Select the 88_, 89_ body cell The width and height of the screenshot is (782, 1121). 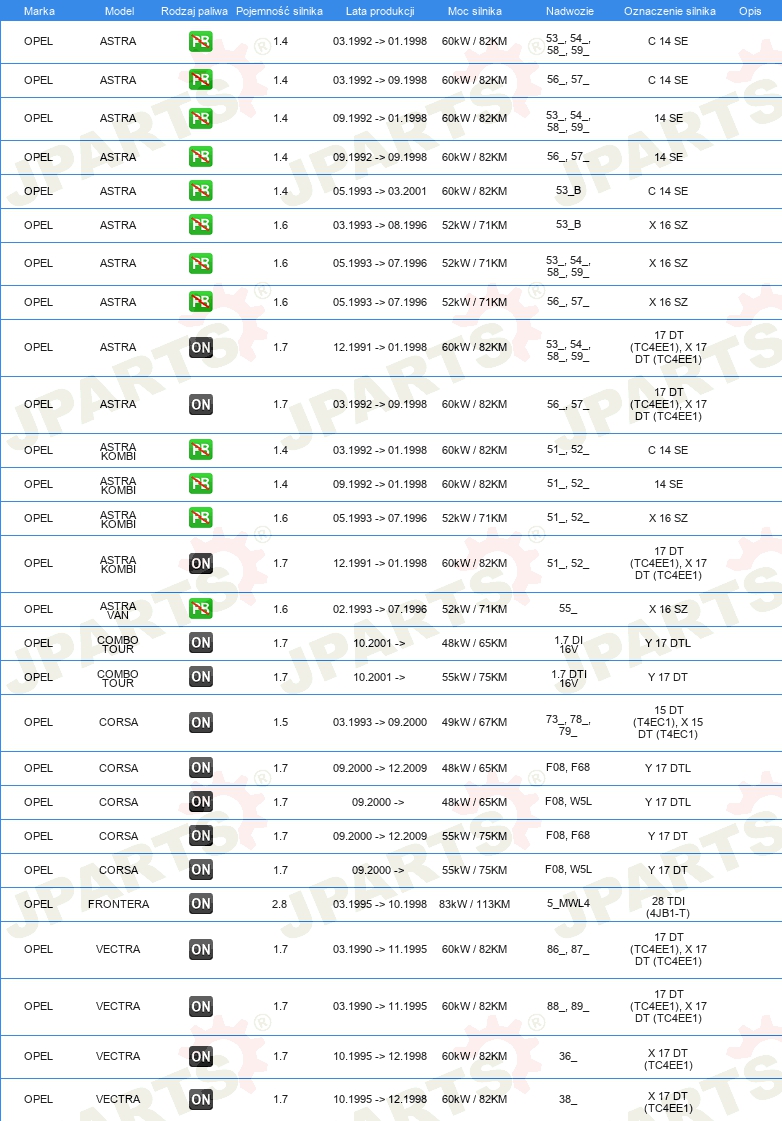(x=568, y=1007)
